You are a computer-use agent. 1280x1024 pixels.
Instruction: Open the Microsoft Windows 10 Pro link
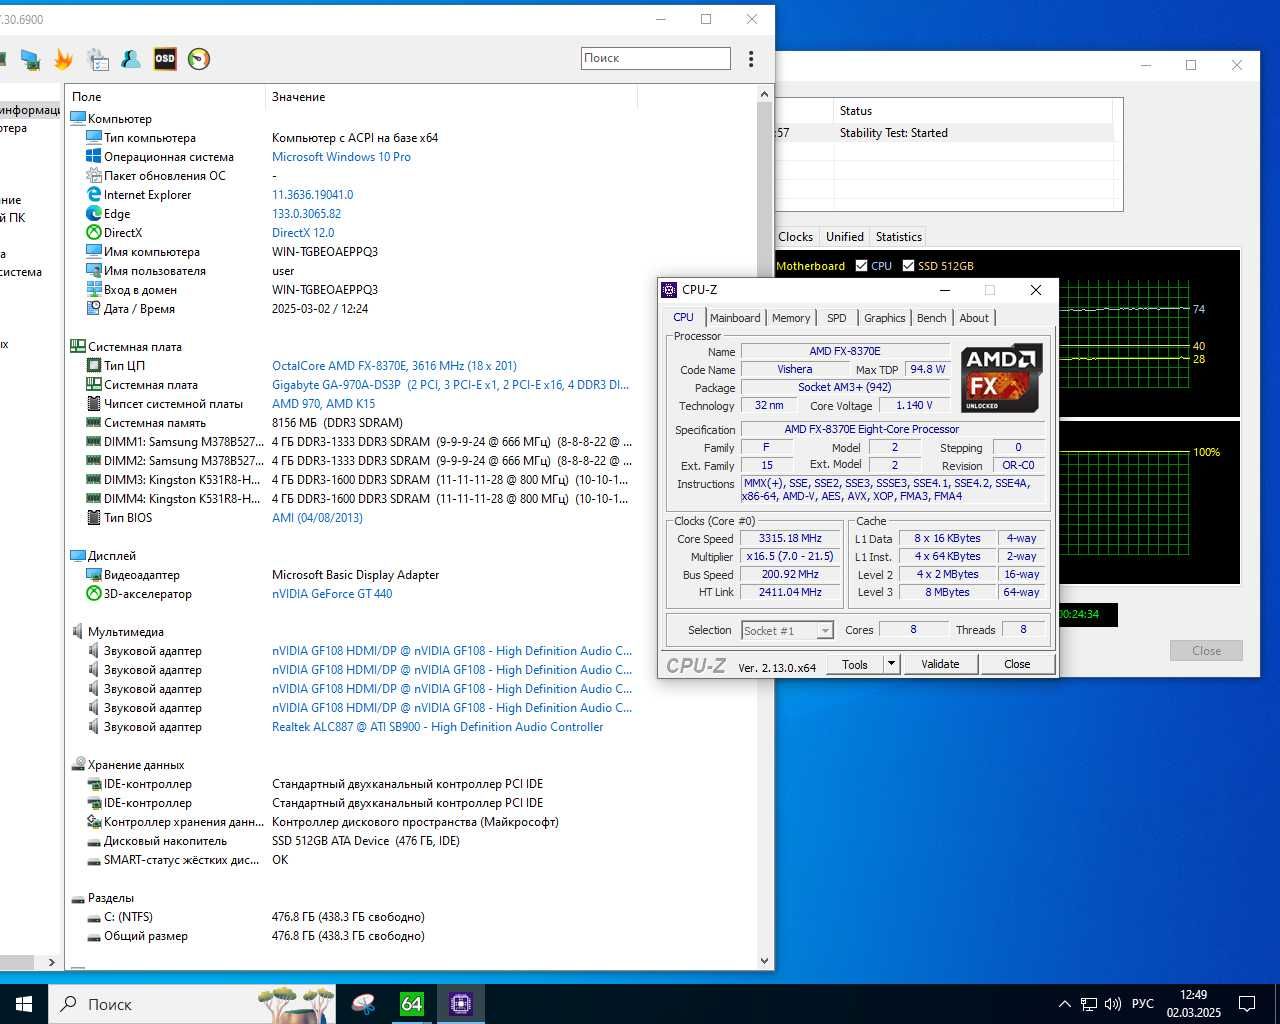pos(341,157)
